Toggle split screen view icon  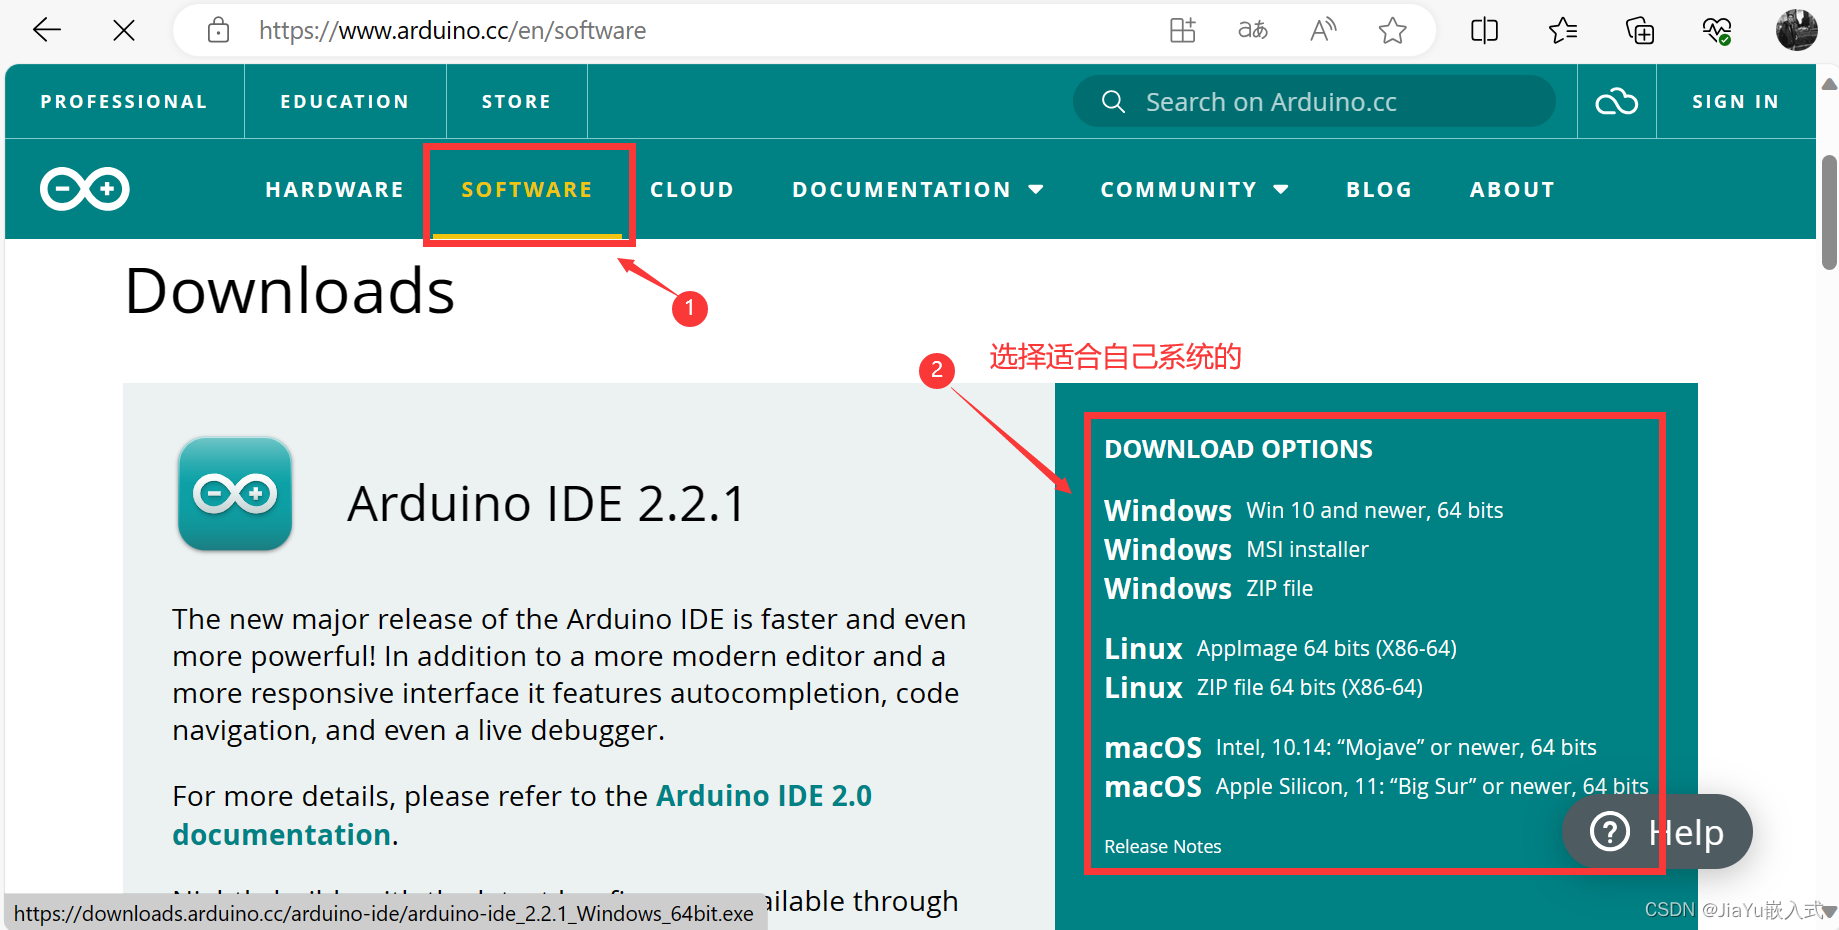click(x=1484, y=31)
